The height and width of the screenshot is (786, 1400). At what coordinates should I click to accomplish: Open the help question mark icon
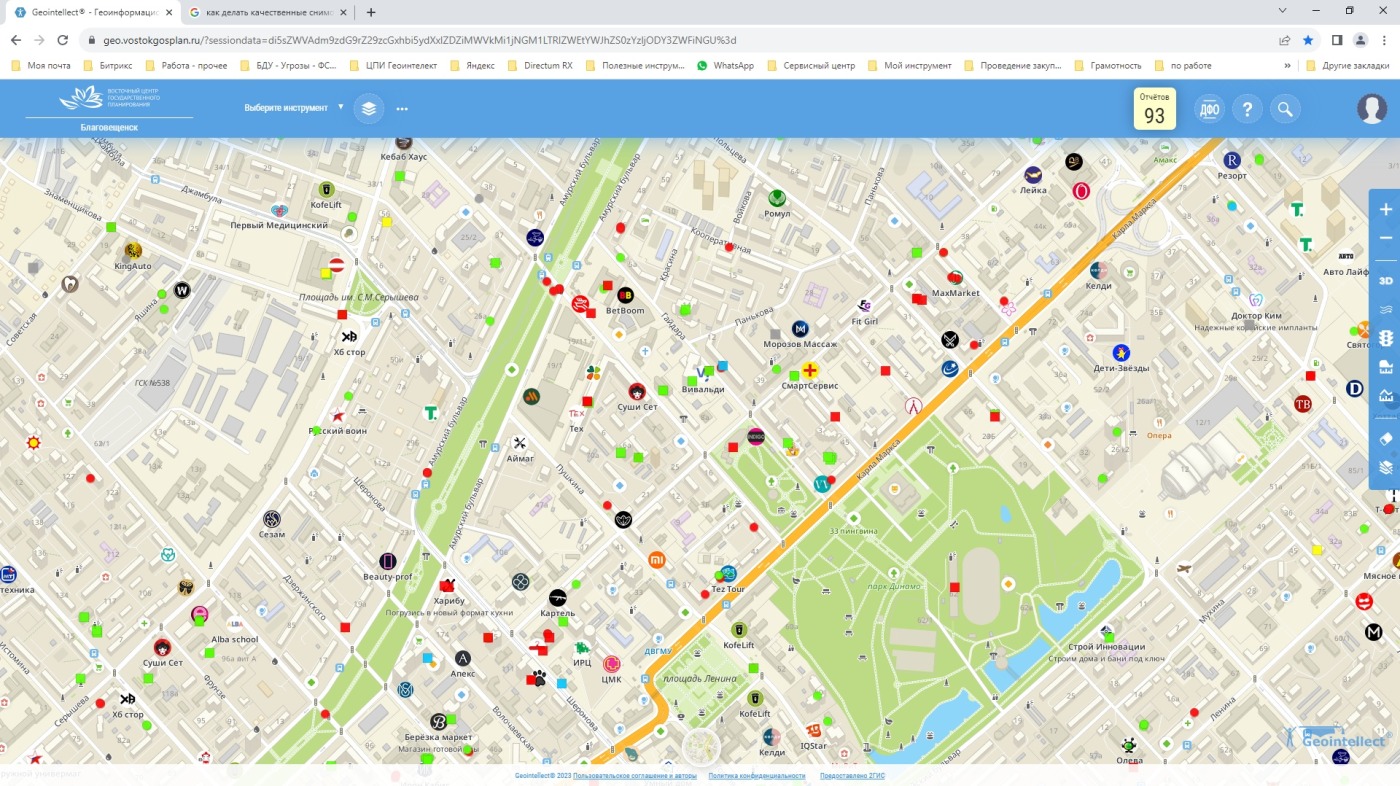1247,109
